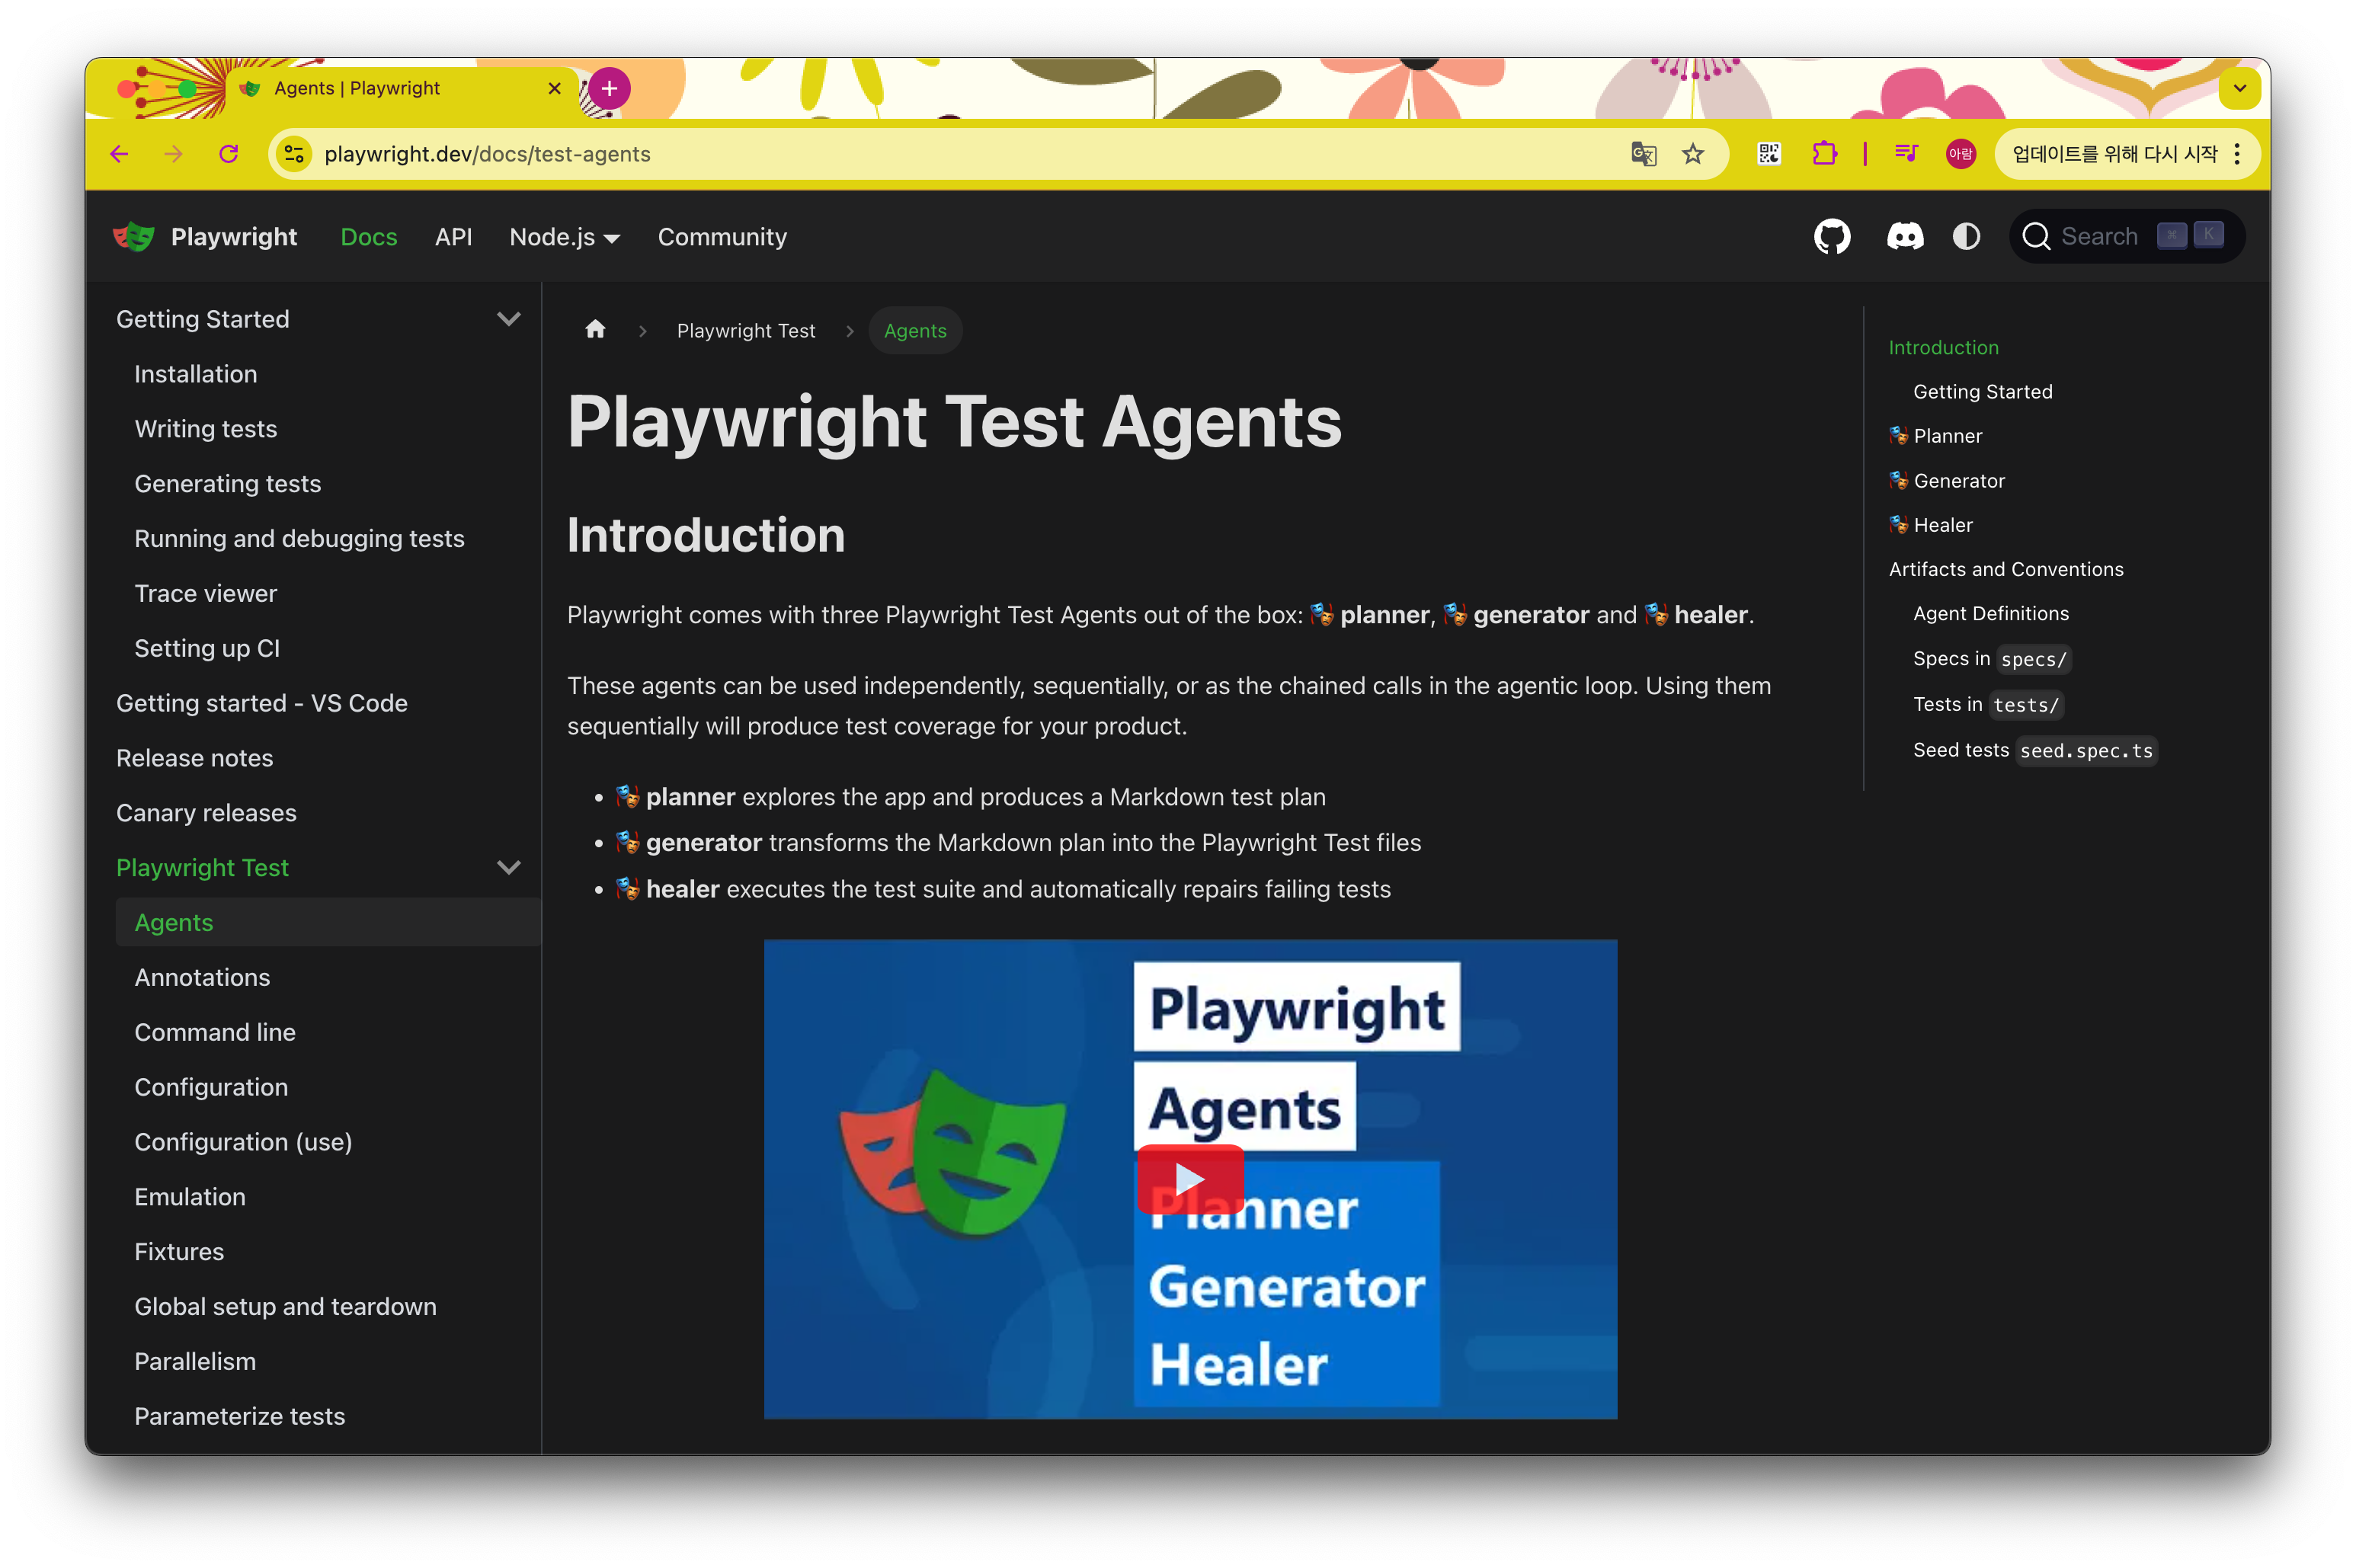Screen dimensions: 2356x1568
Task: Open the GitHub repository icon
Action: coord(1831,237)
